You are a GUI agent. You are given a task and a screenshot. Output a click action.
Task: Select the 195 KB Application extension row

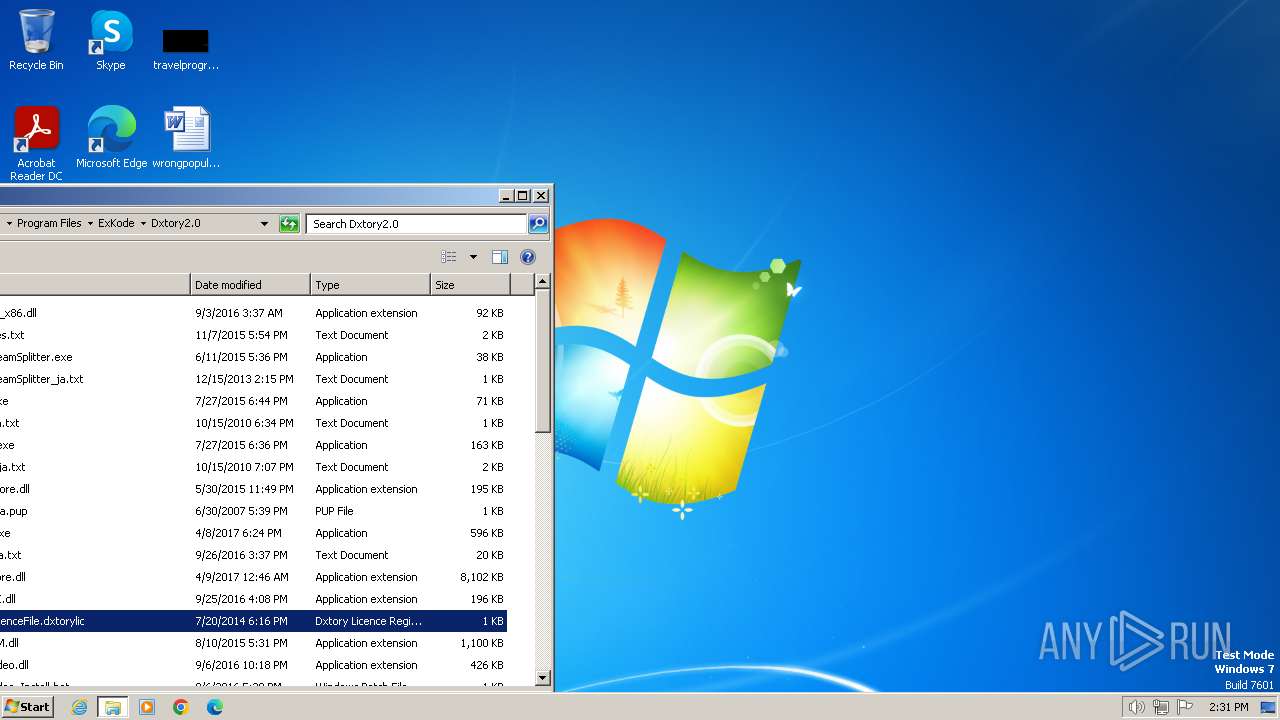[x=253, y=489]
